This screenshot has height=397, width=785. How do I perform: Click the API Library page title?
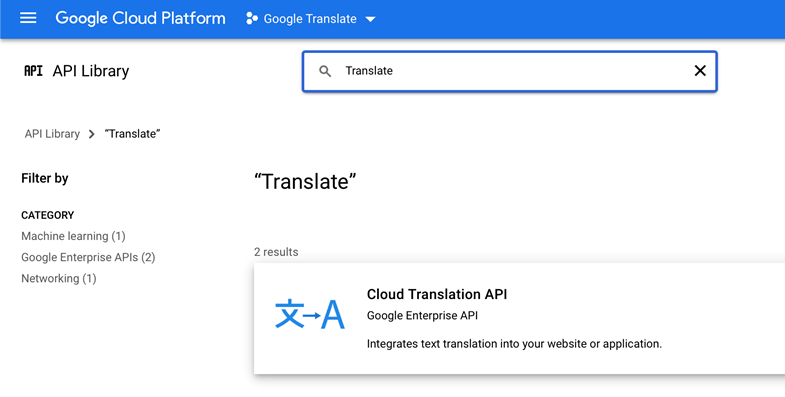[x=91, y=71]
